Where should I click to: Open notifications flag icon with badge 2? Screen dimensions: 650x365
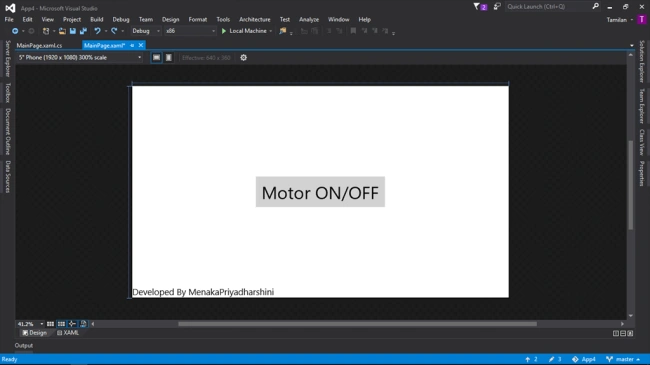[480, 7]
